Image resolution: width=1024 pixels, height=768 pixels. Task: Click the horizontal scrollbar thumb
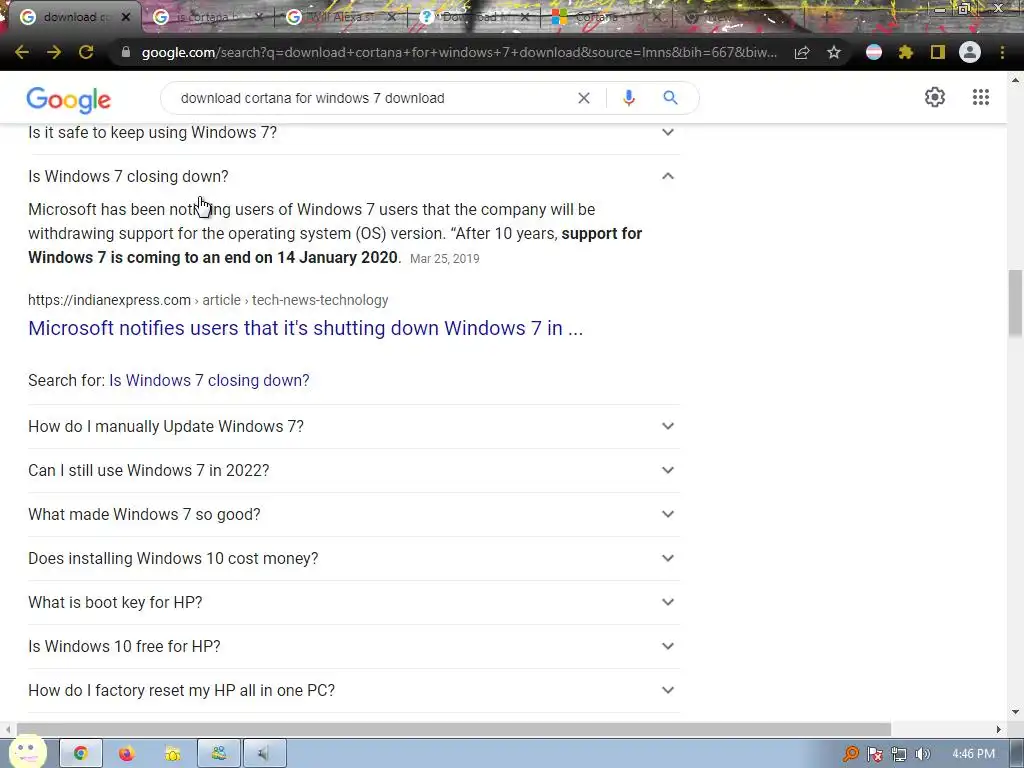pyautogui.click(x=454, y=729)
